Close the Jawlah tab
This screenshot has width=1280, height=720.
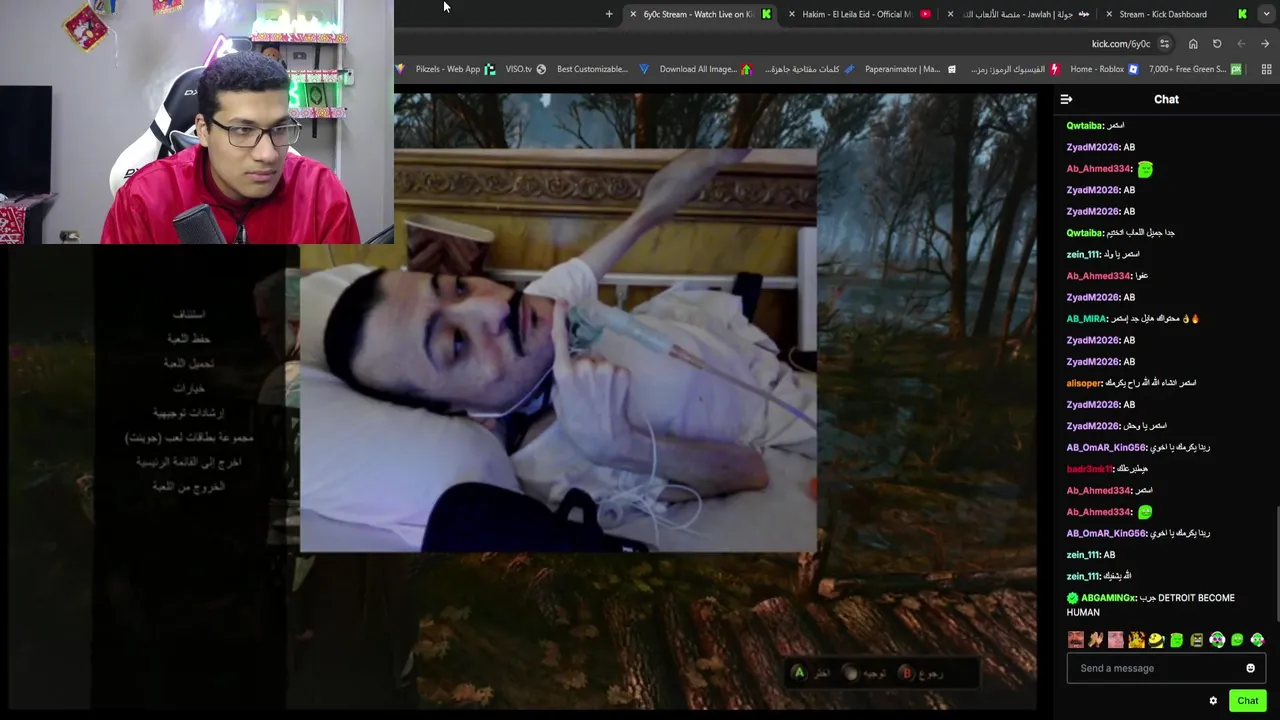click(951, 14)
